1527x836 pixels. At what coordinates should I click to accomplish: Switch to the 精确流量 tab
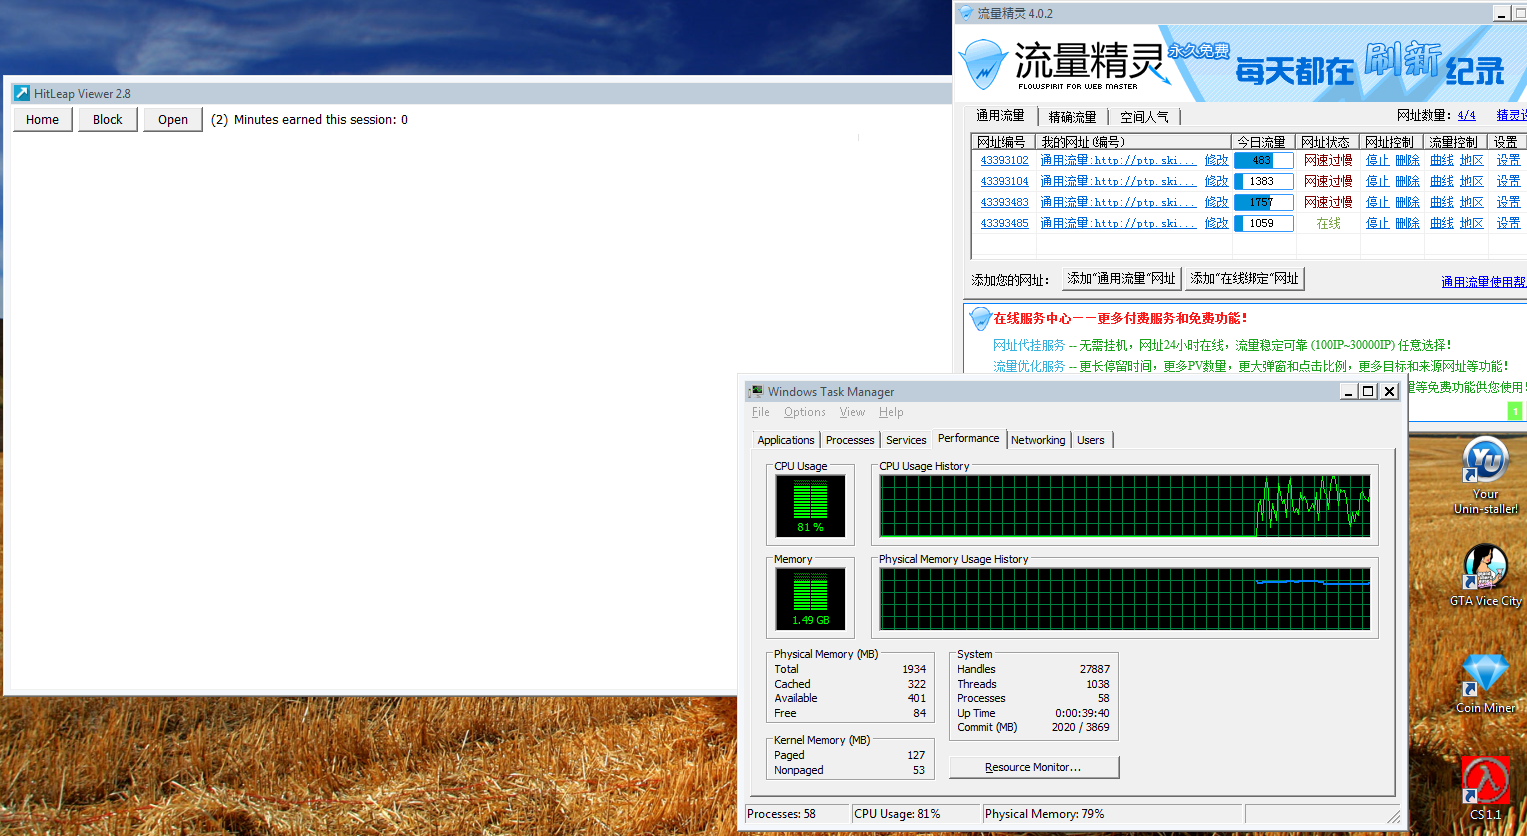(x=1073, y=117)
